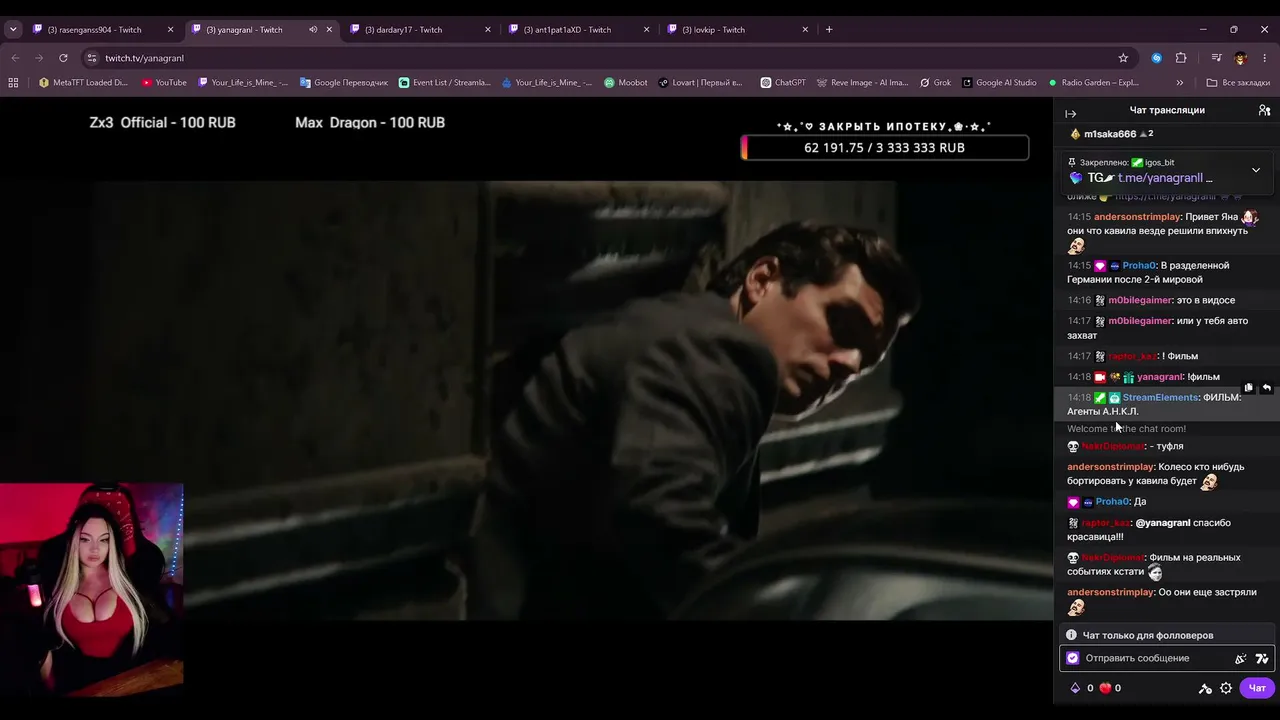Open ChatGPT bookmark
Screen dimensions: 1280x720
pyautogui.click(x=783, y=83)
